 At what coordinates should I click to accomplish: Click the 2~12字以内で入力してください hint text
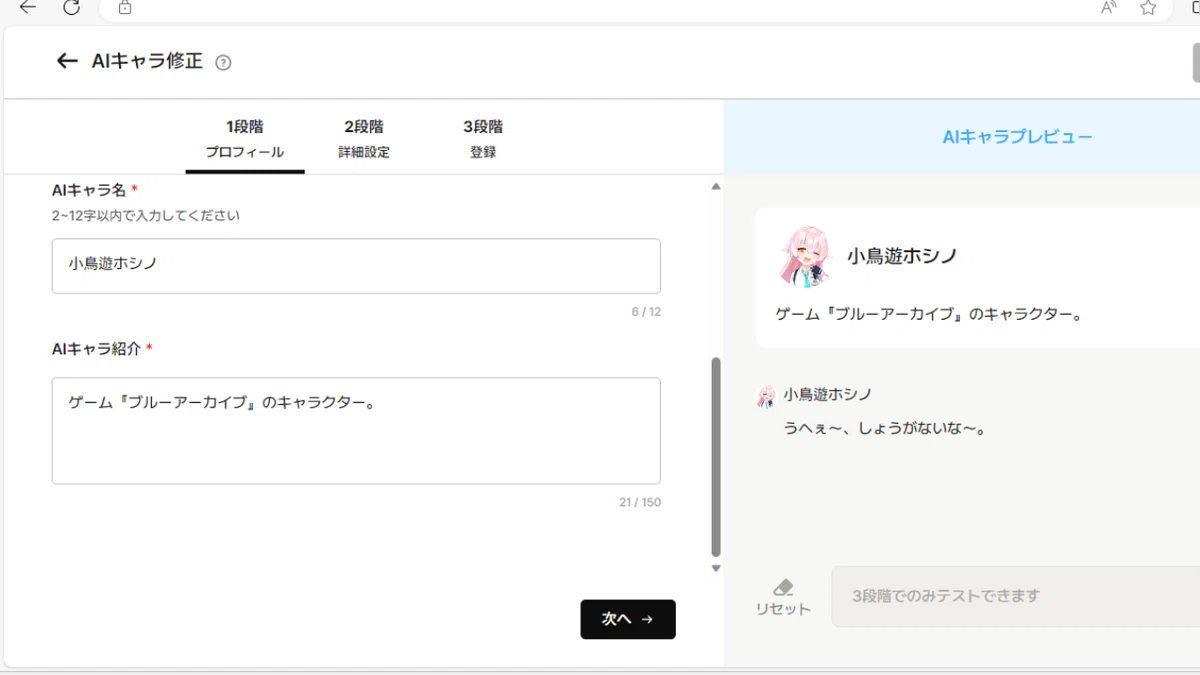tap(146, 215)
